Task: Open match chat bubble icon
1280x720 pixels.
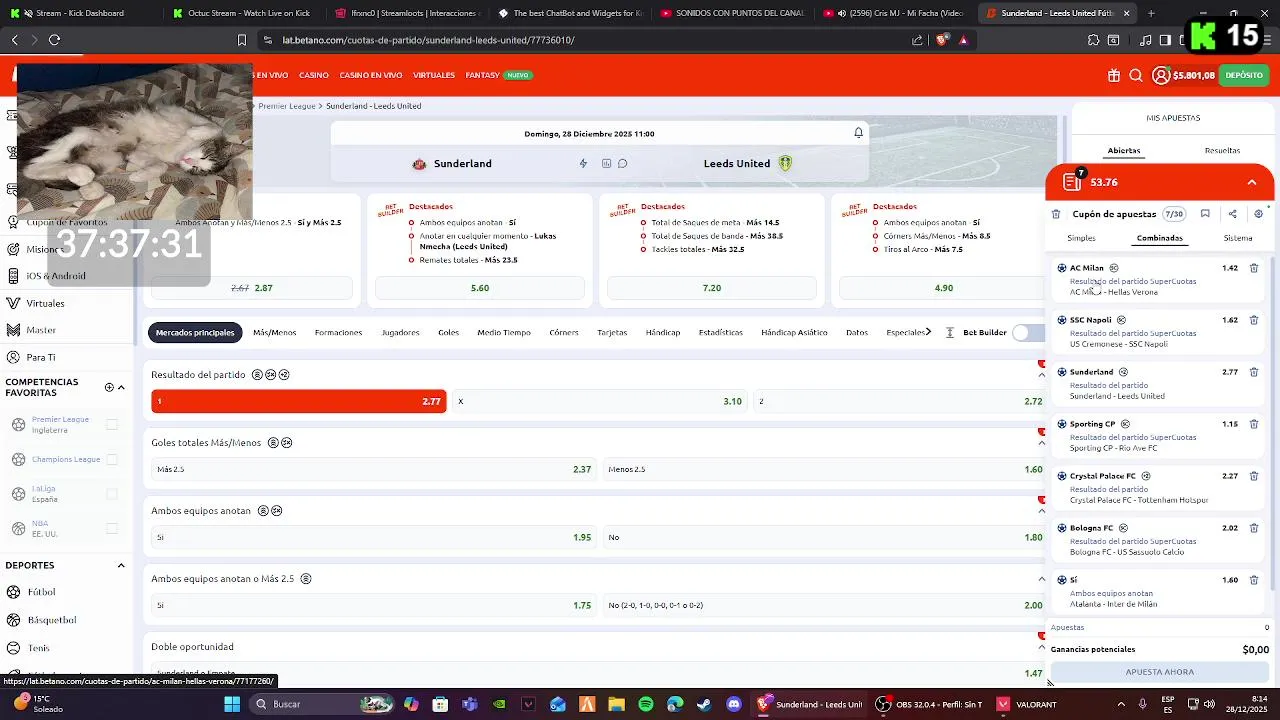Action: tap(622, 163)
